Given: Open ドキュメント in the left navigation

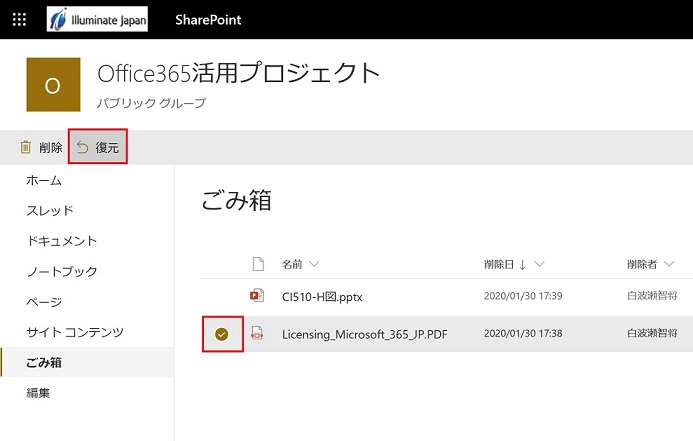Looking at the screenshot, I should click(x=62, y=241).
